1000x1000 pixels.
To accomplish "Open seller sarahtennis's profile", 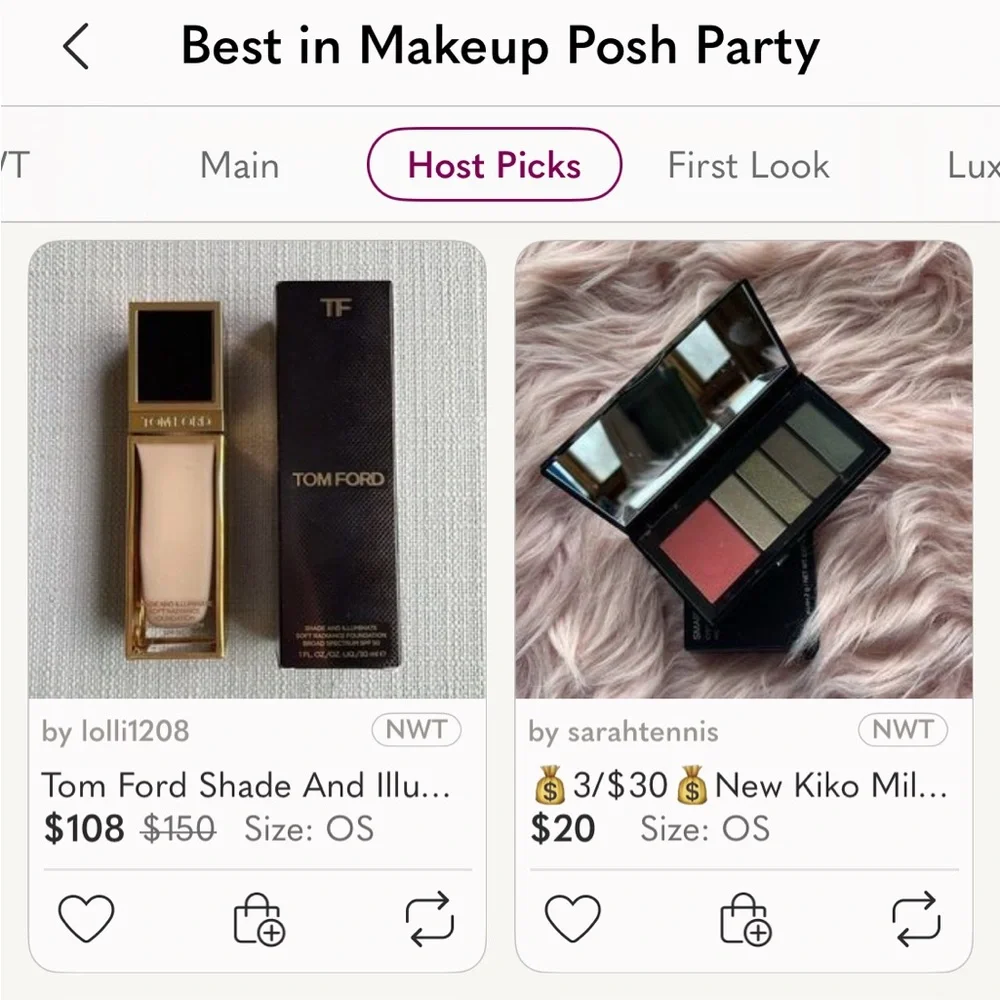I will (623, 731).
